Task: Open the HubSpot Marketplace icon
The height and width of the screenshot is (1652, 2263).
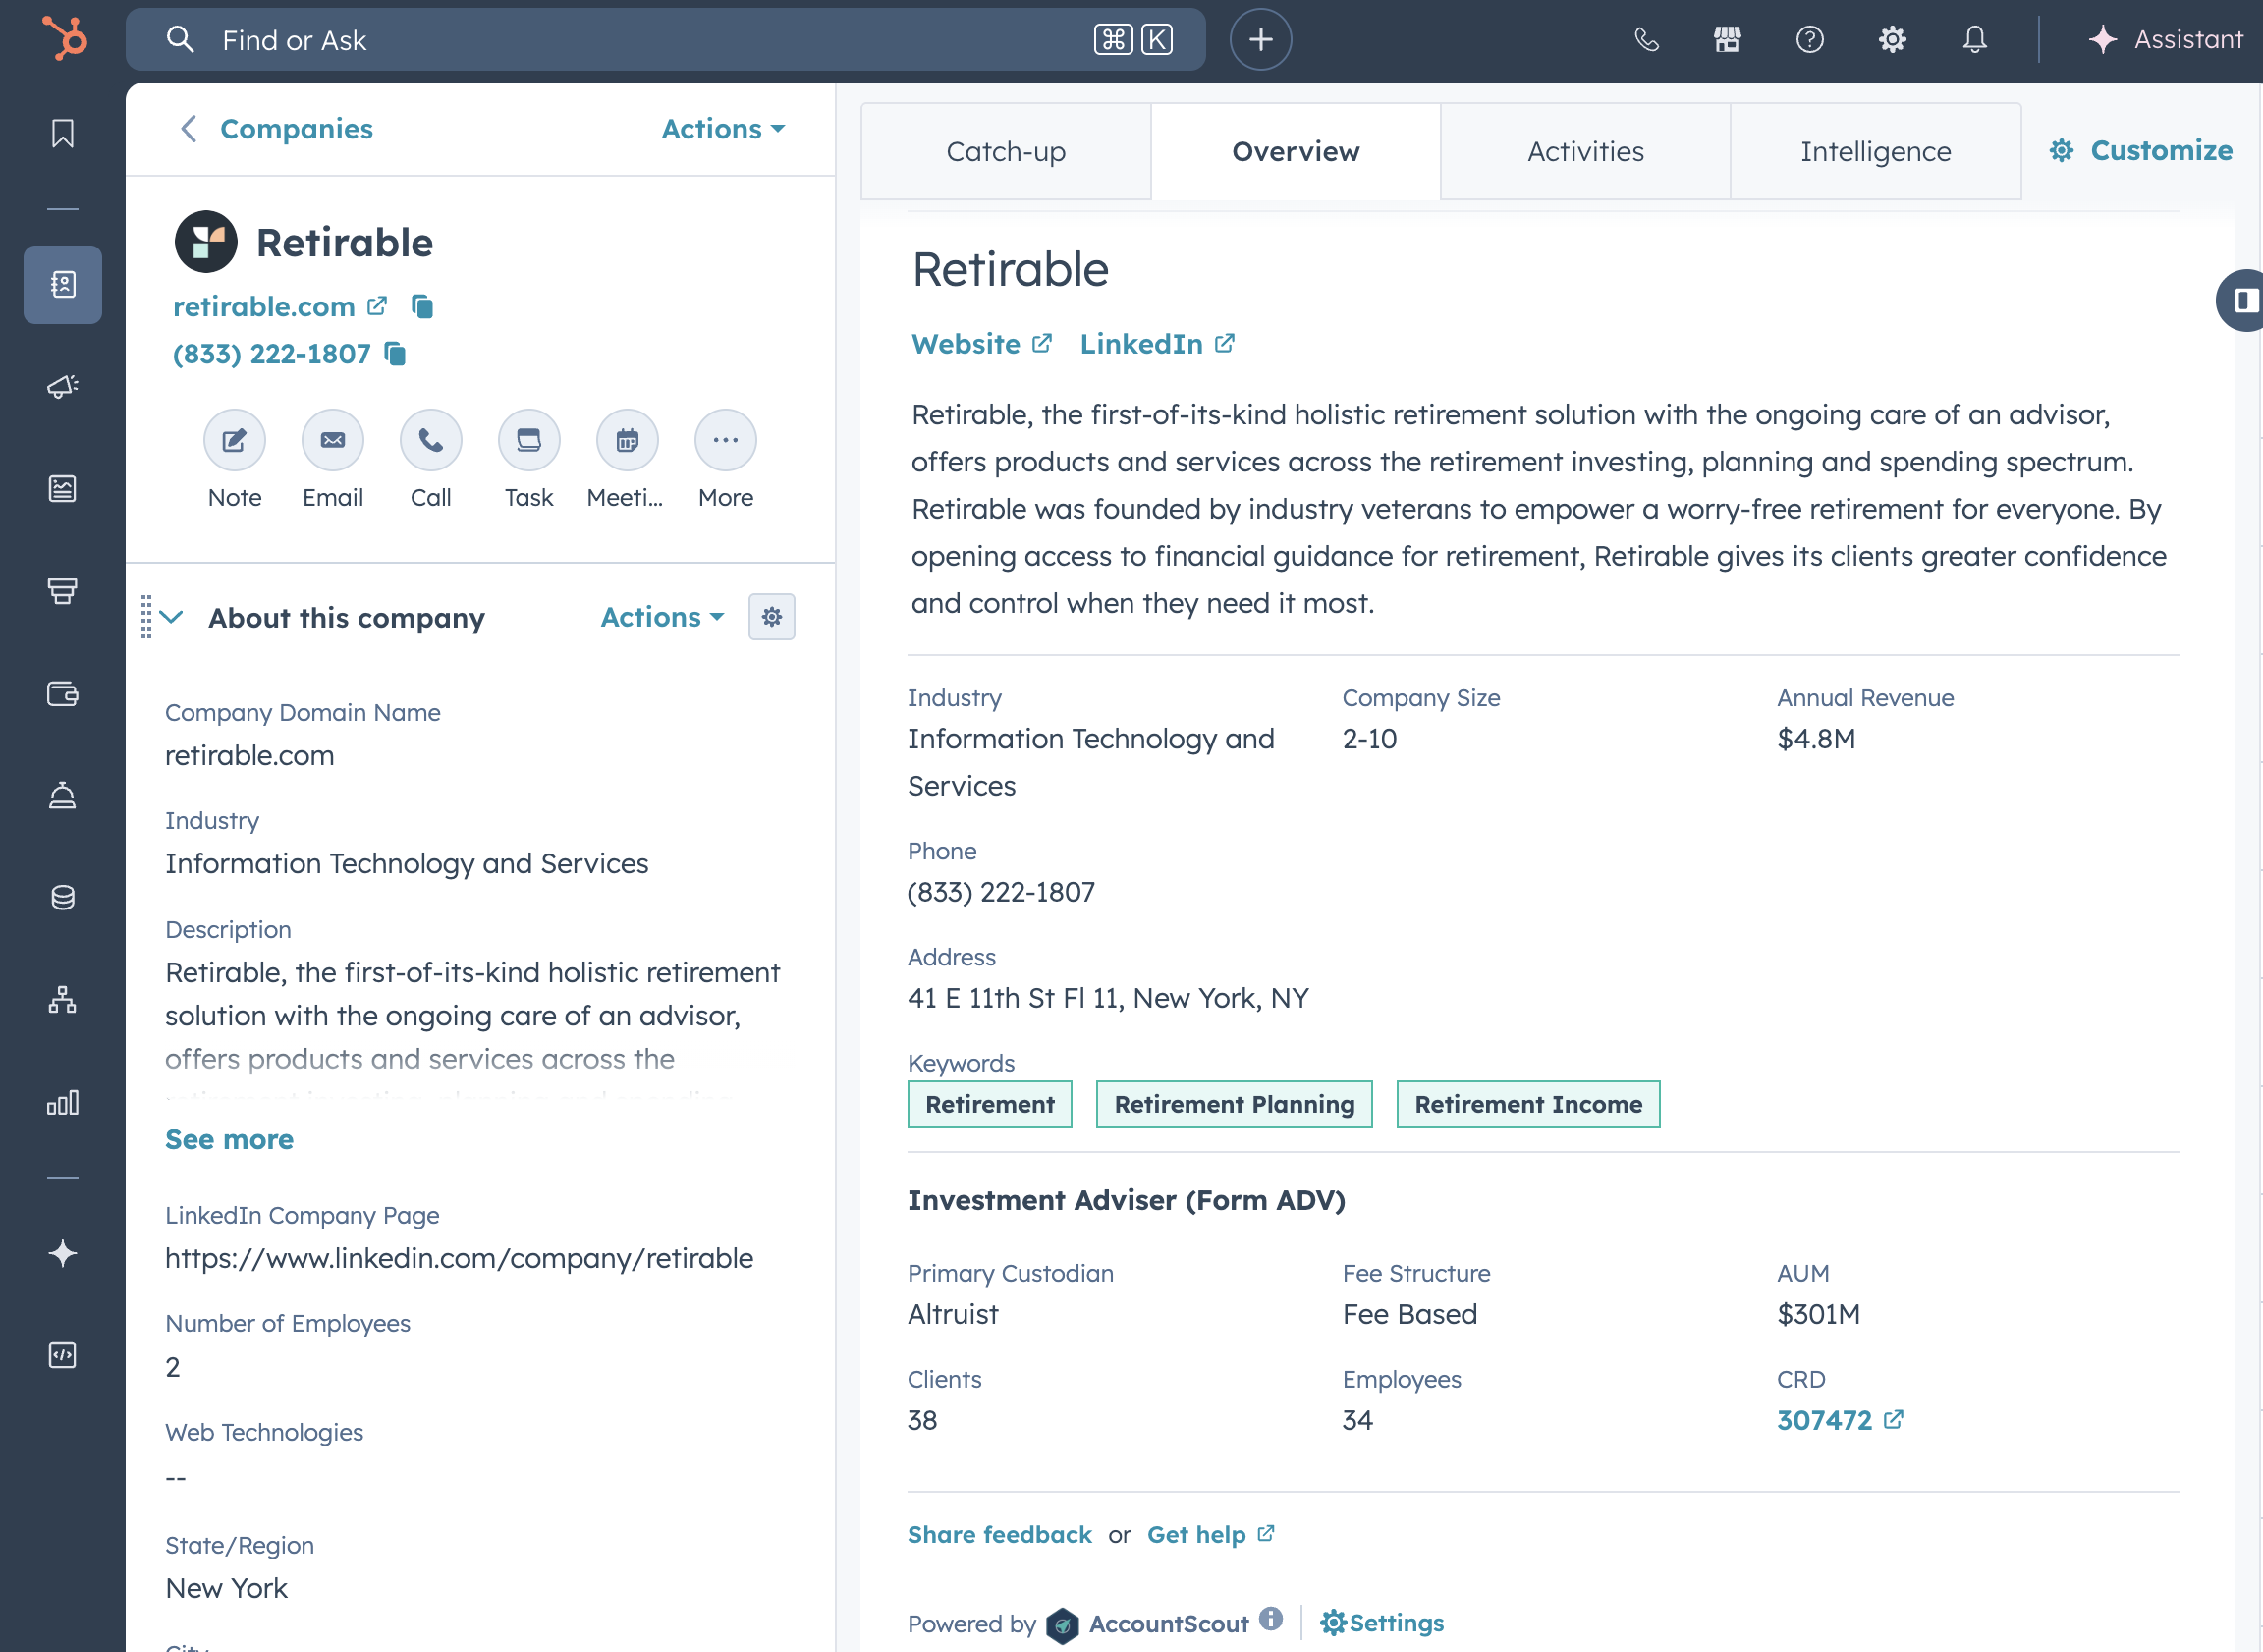Action: pyautogui.click(x=1727, y=40)
